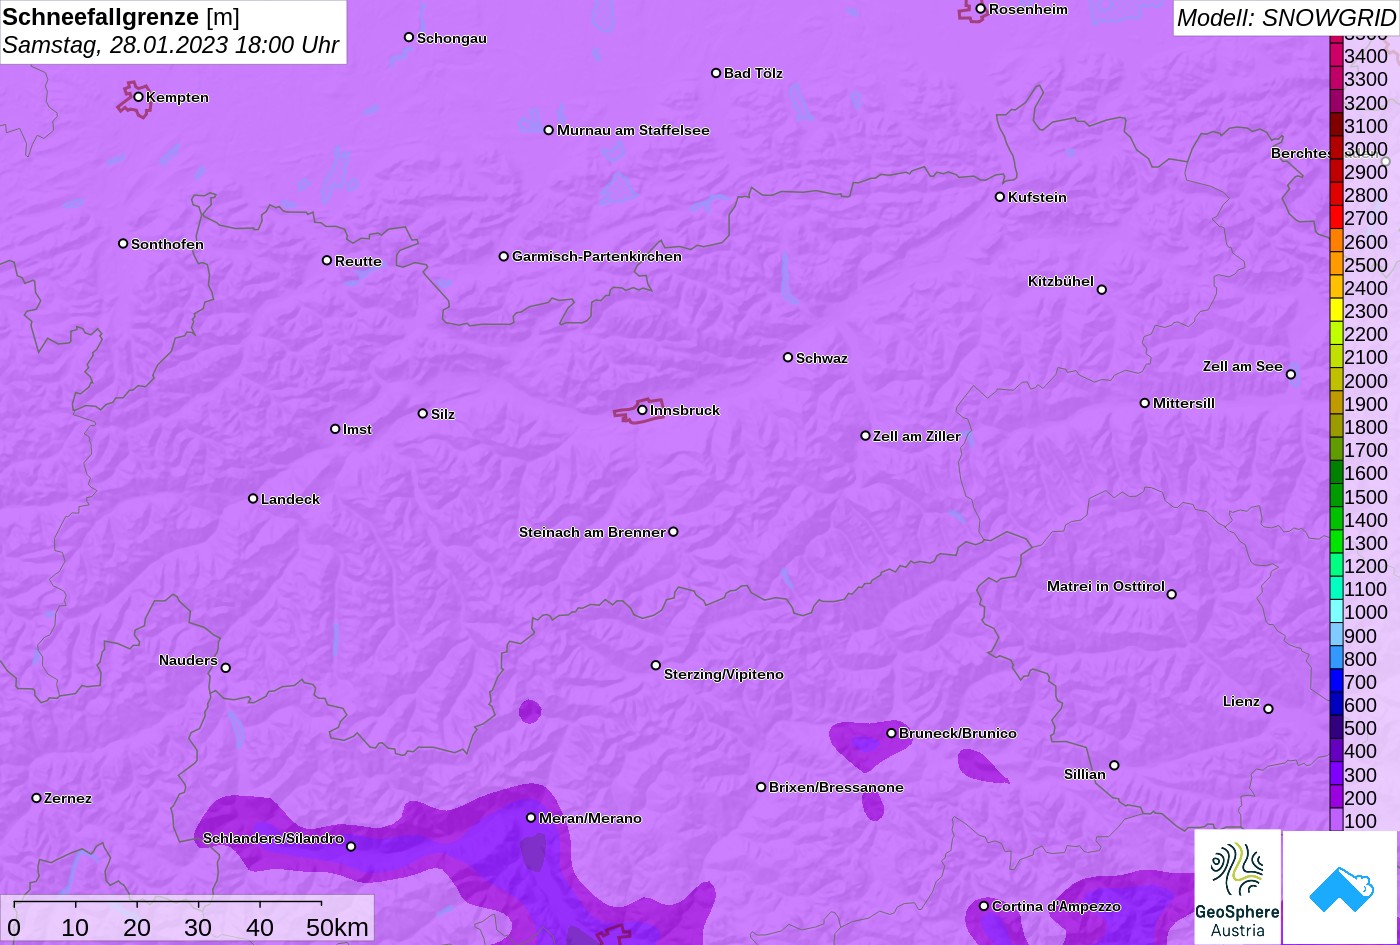Select the date Samstag, 28.01.2023 18:00 Uhr
This screenshot has width=1400, height=945.
(171, 45)
